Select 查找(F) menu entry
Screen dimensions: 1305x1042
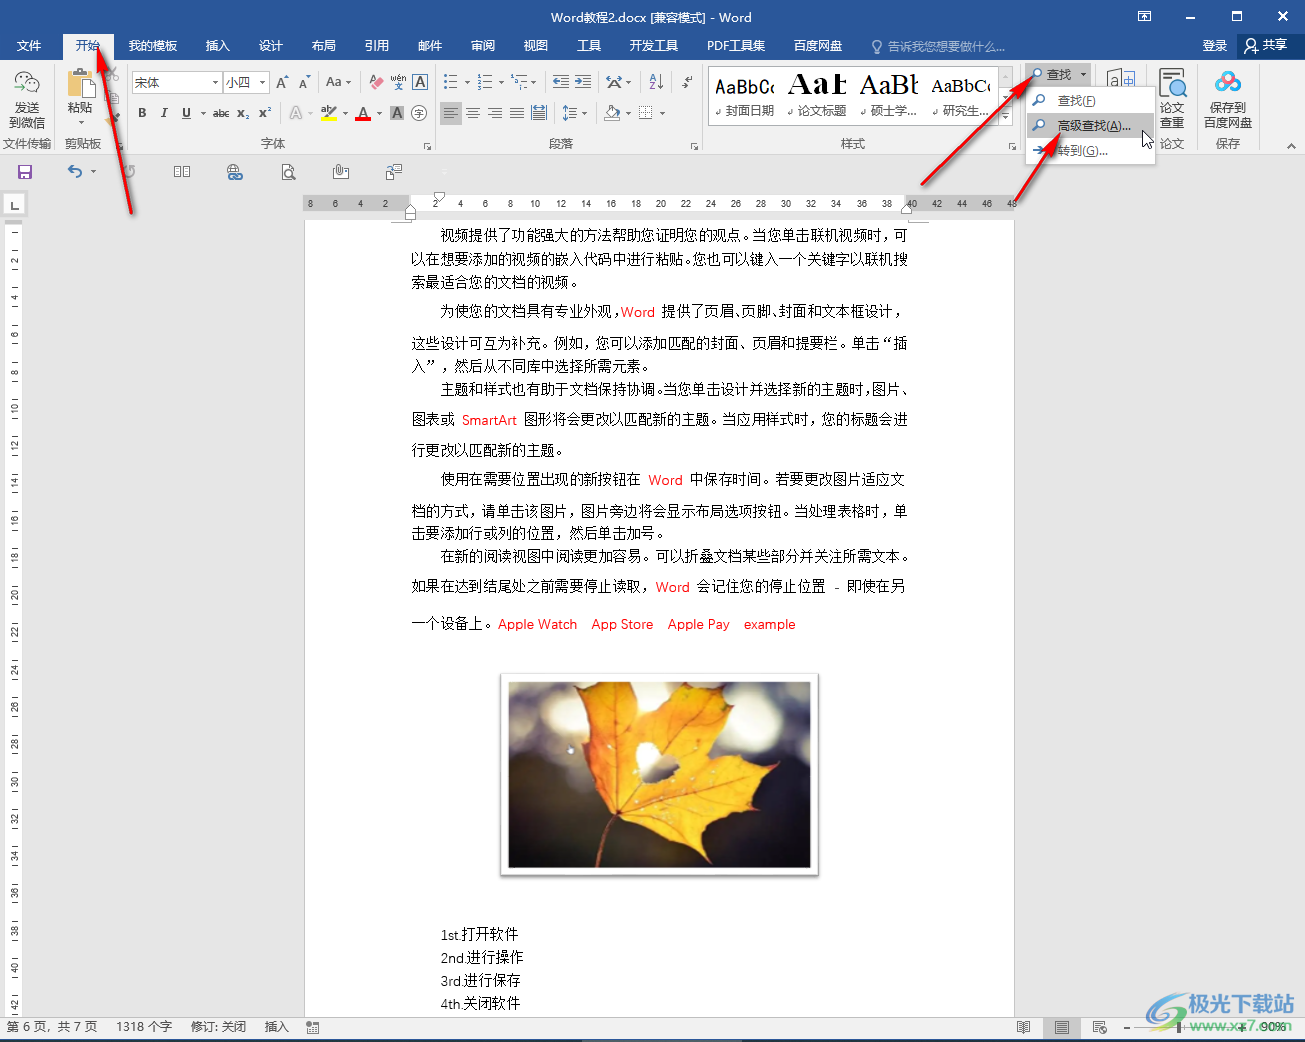click(x=1091, y=101)
